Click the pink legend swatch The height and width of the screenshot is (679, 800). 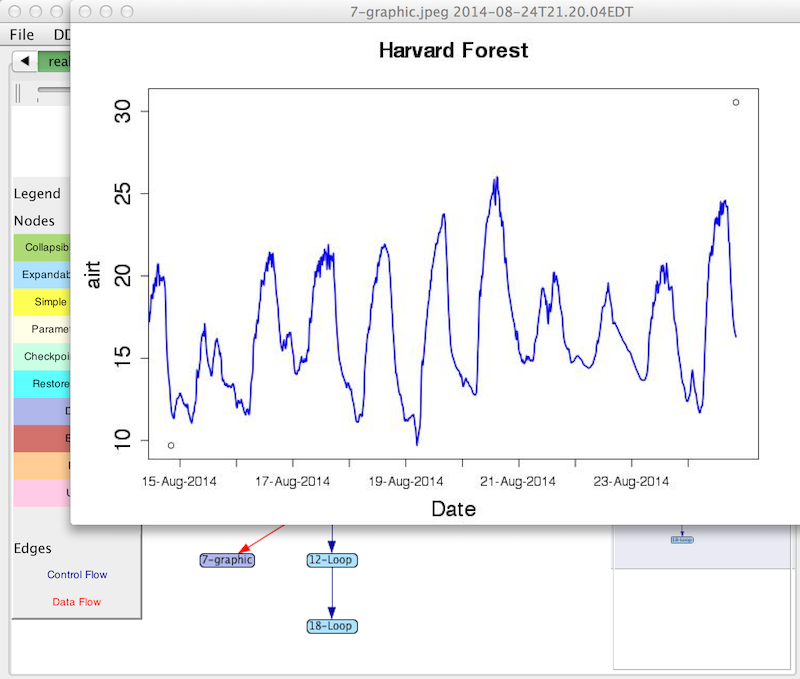coord(42,493)
